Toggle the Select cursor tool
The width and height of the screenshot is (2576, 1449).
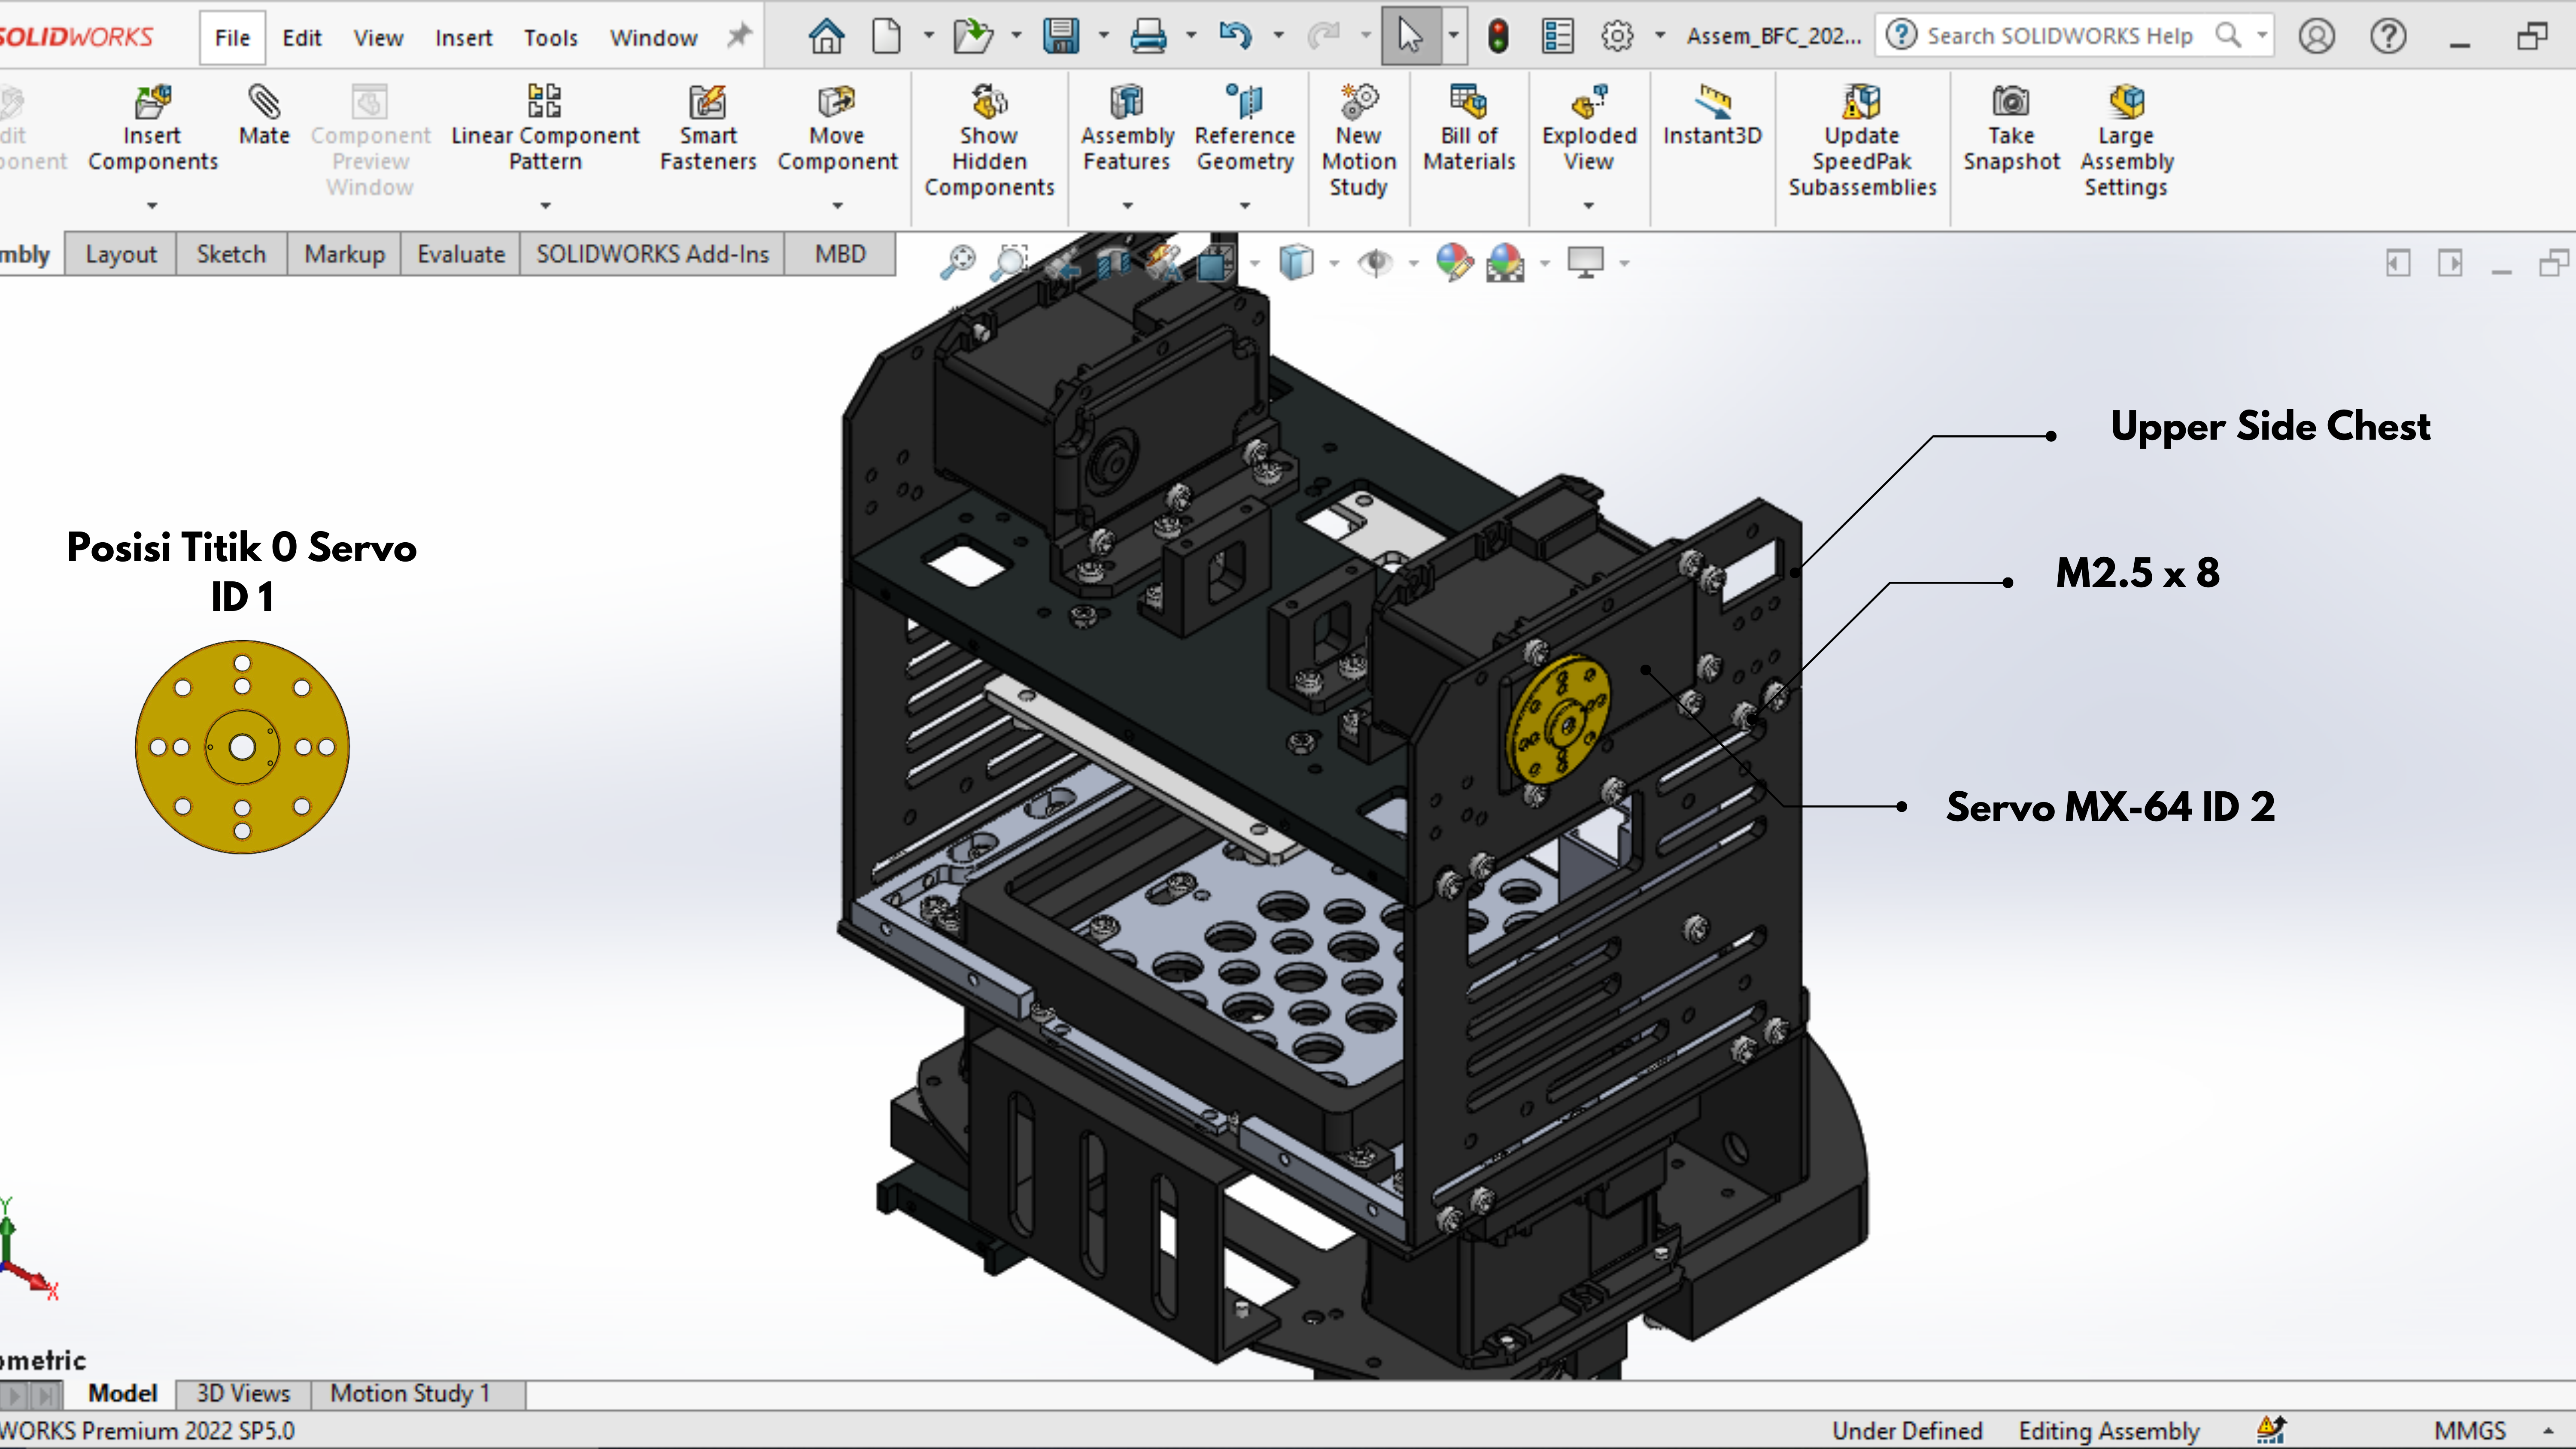tap(1410, 37)
